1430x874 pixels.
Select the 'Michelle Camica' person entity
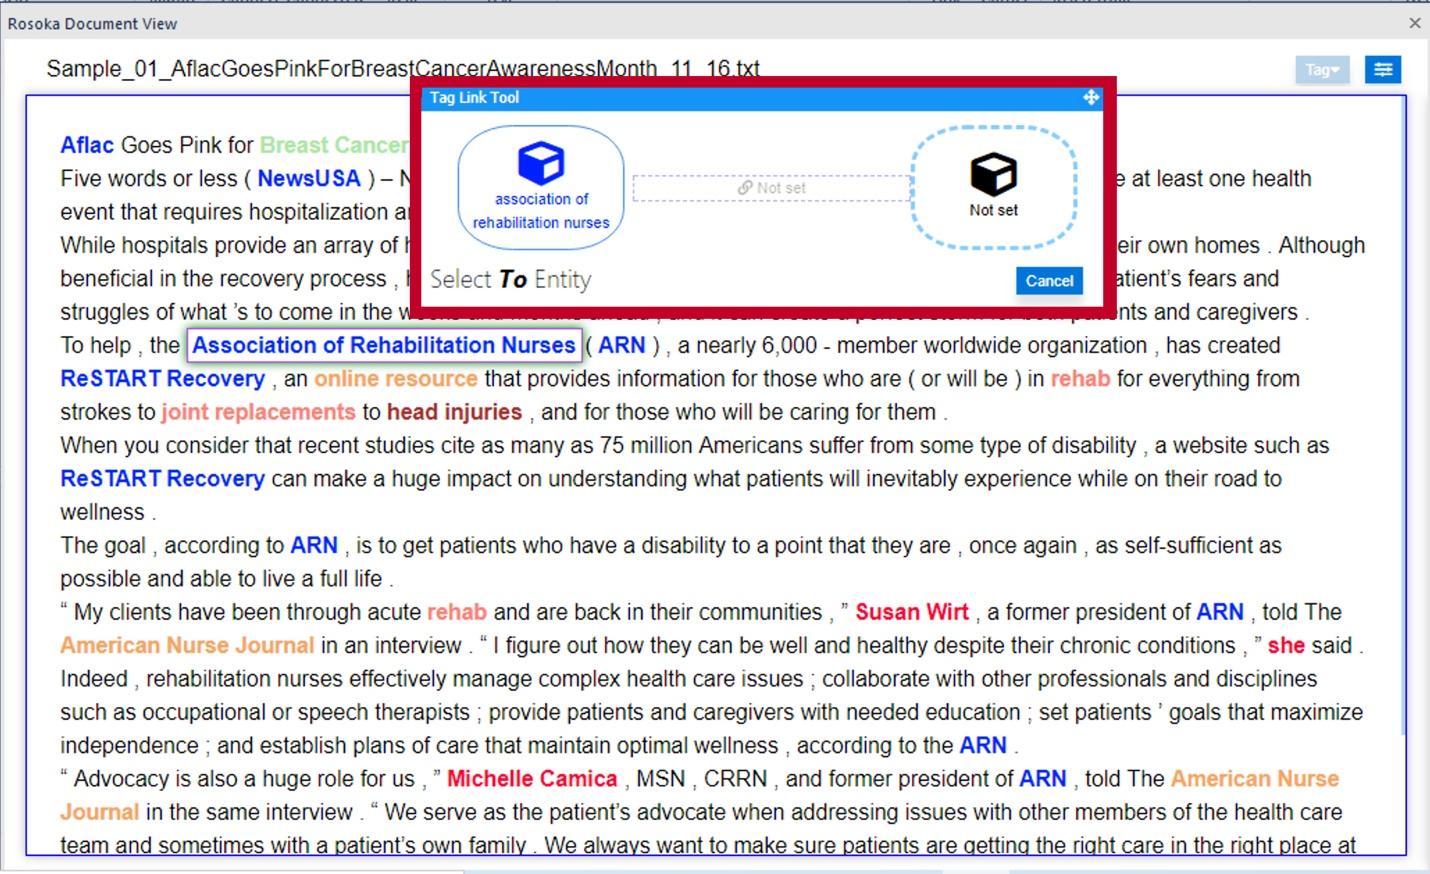tap(531, 778)
